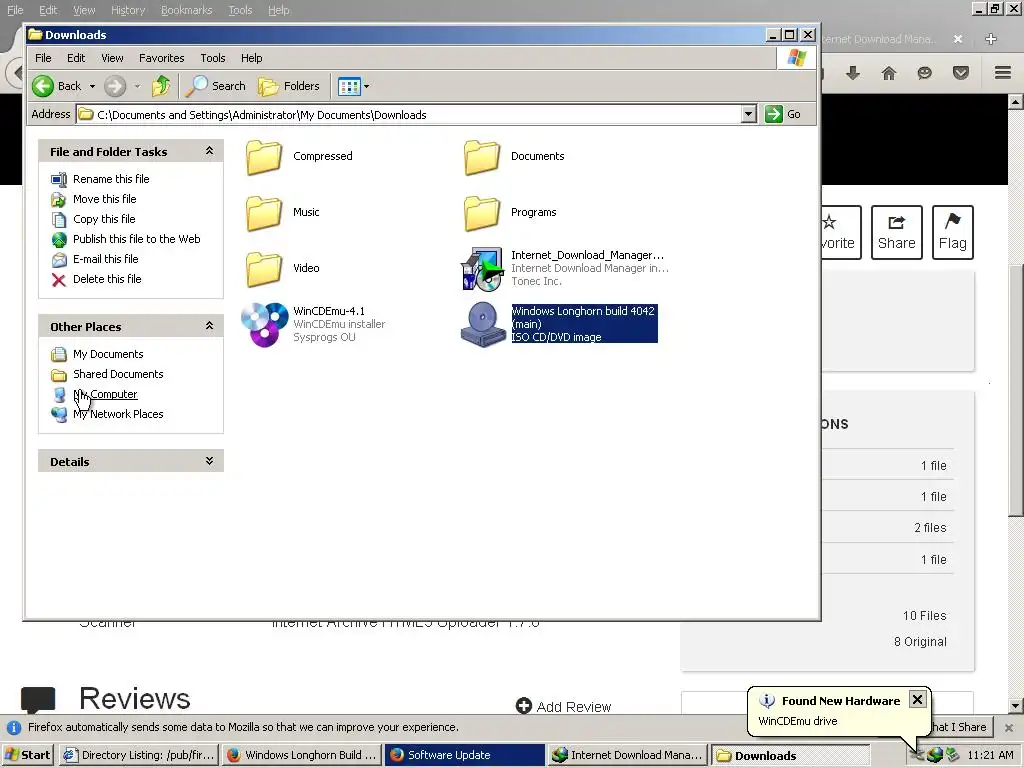The width and height of the screenshot is (1024, 768).
Task: Click the Start button
Action: (x=27, y=755)
